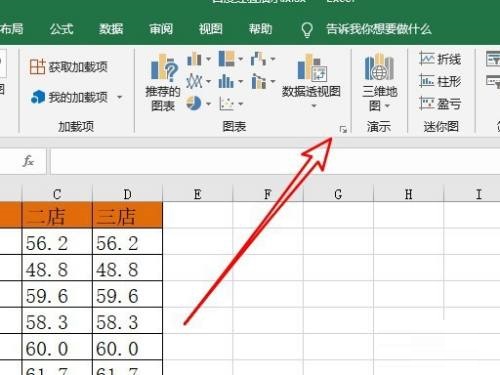The width and height of the screenshot is (500, 375).
Task: Select column C header
Action: [57, 194]
